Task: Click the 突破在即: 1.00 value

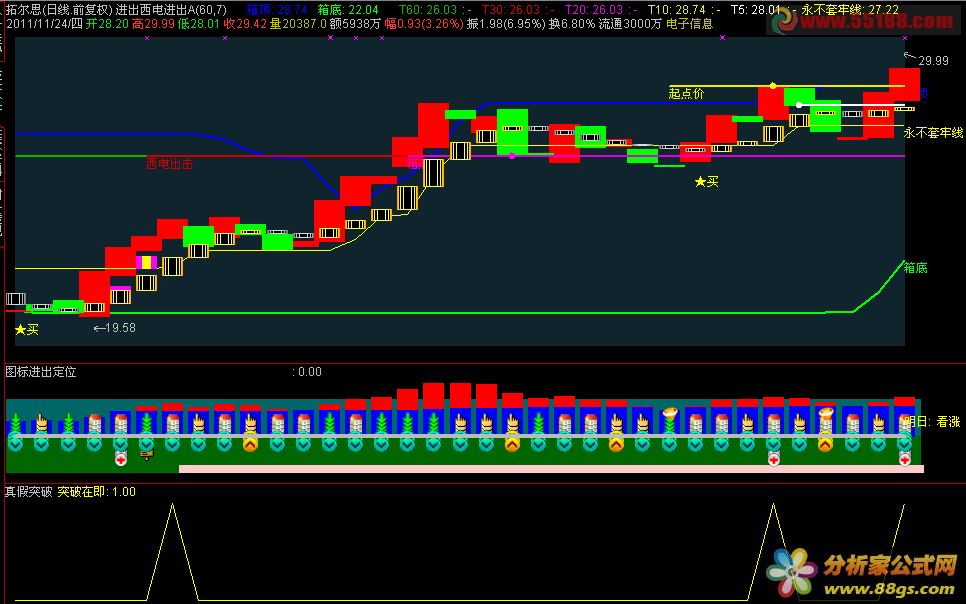Action: (x=97, y=492)
